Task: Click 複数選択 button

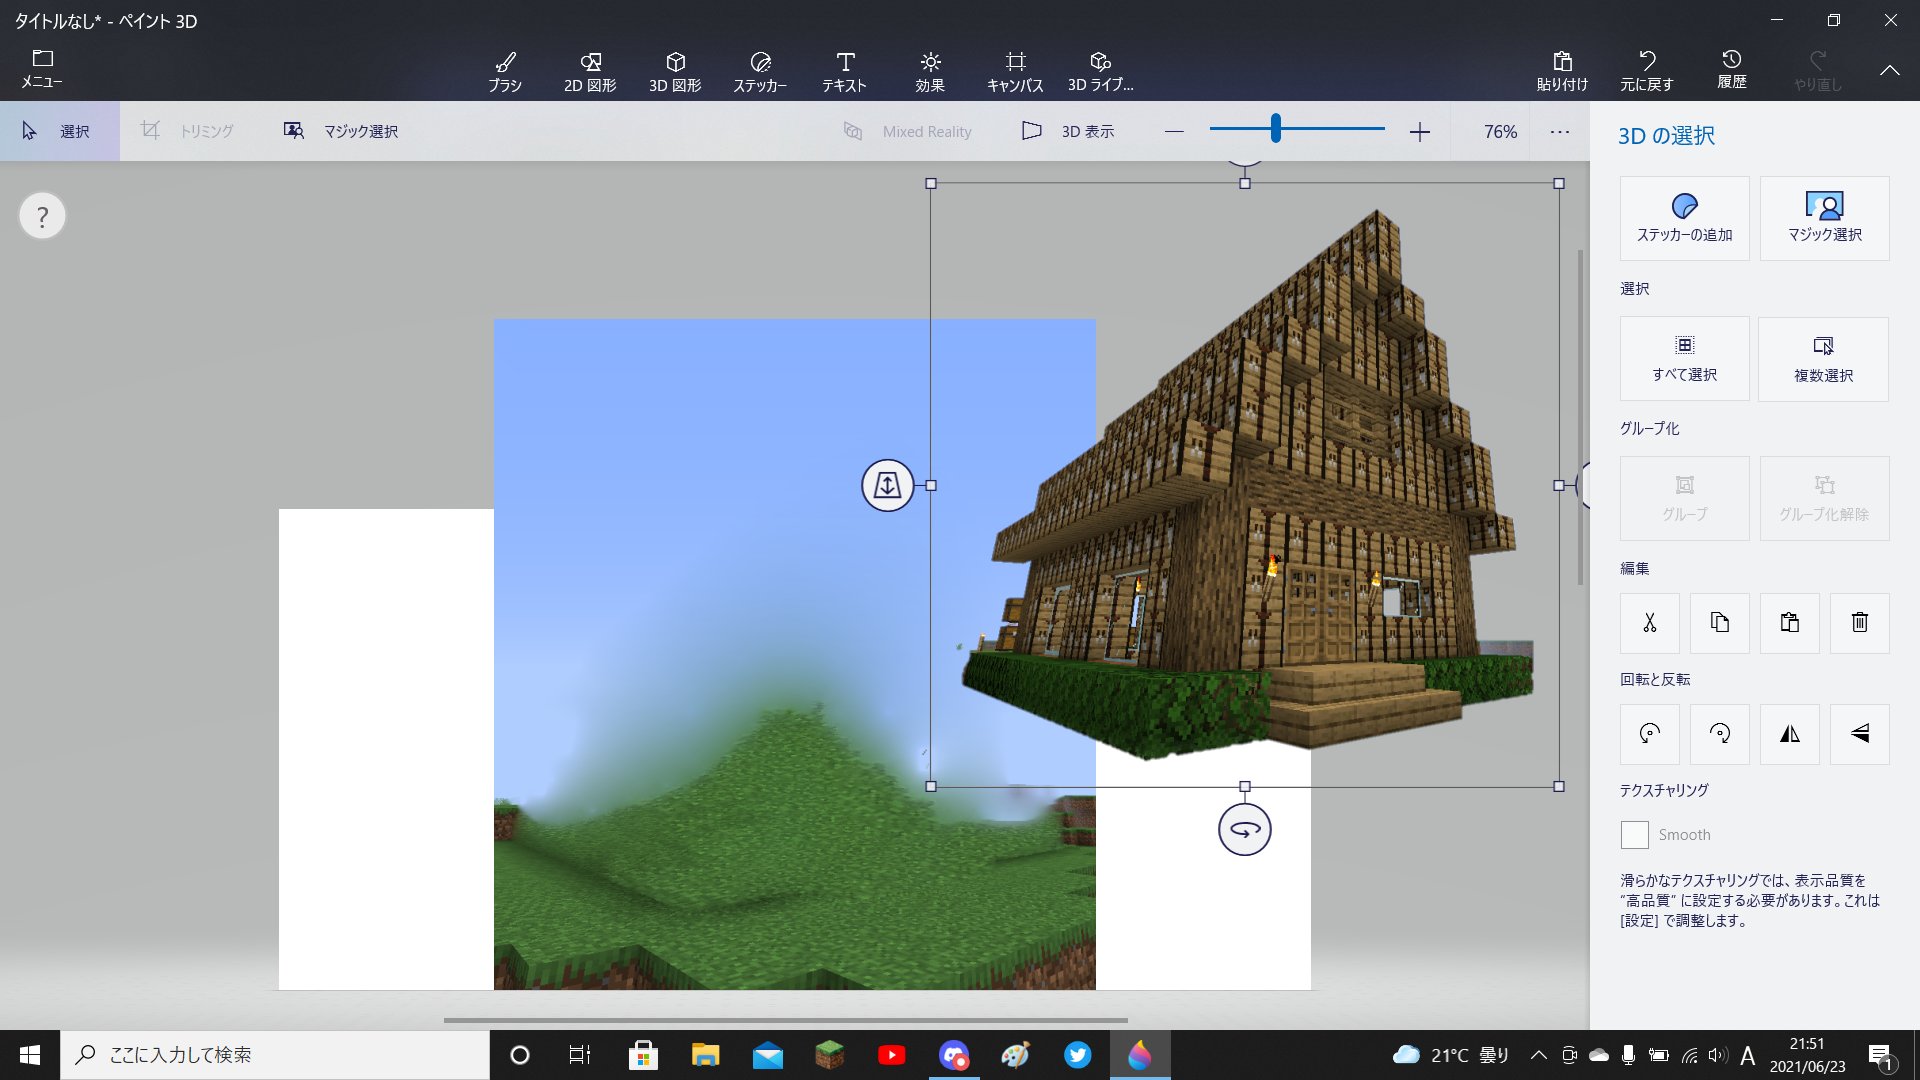Action: [1824, 358]
